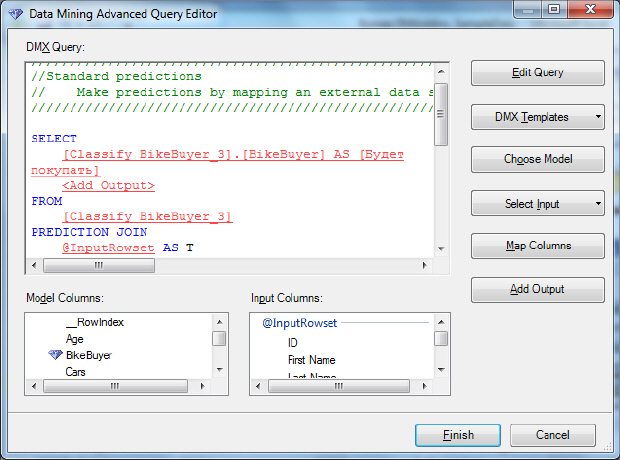Click the <Add Output> placeholder in query

click(x=108, y=186)
